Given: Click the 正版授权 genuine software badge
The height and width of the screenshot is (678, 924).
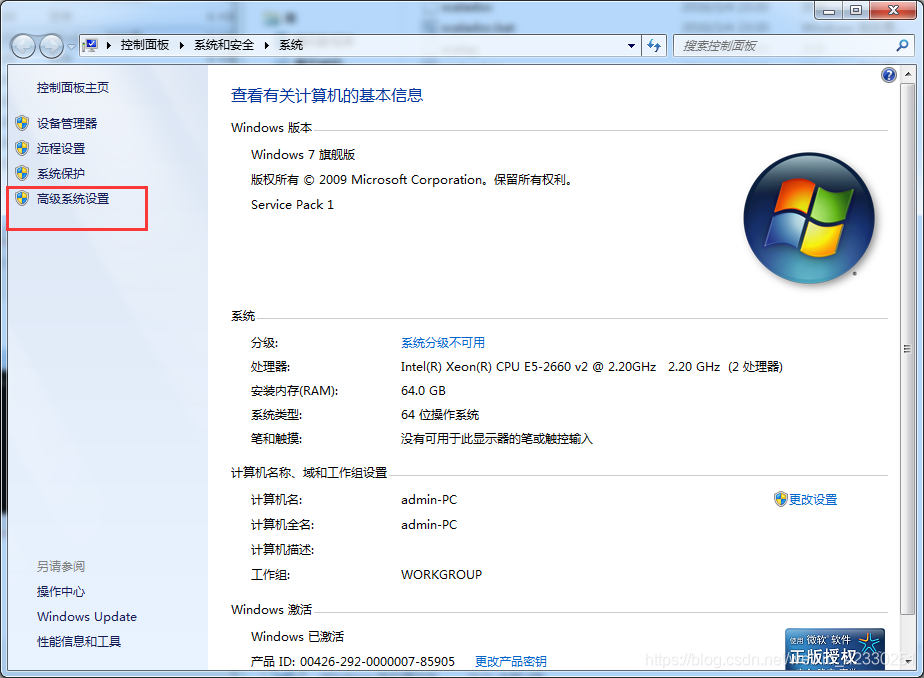Looking at the screenshot, I should click(x=834, y=649).
